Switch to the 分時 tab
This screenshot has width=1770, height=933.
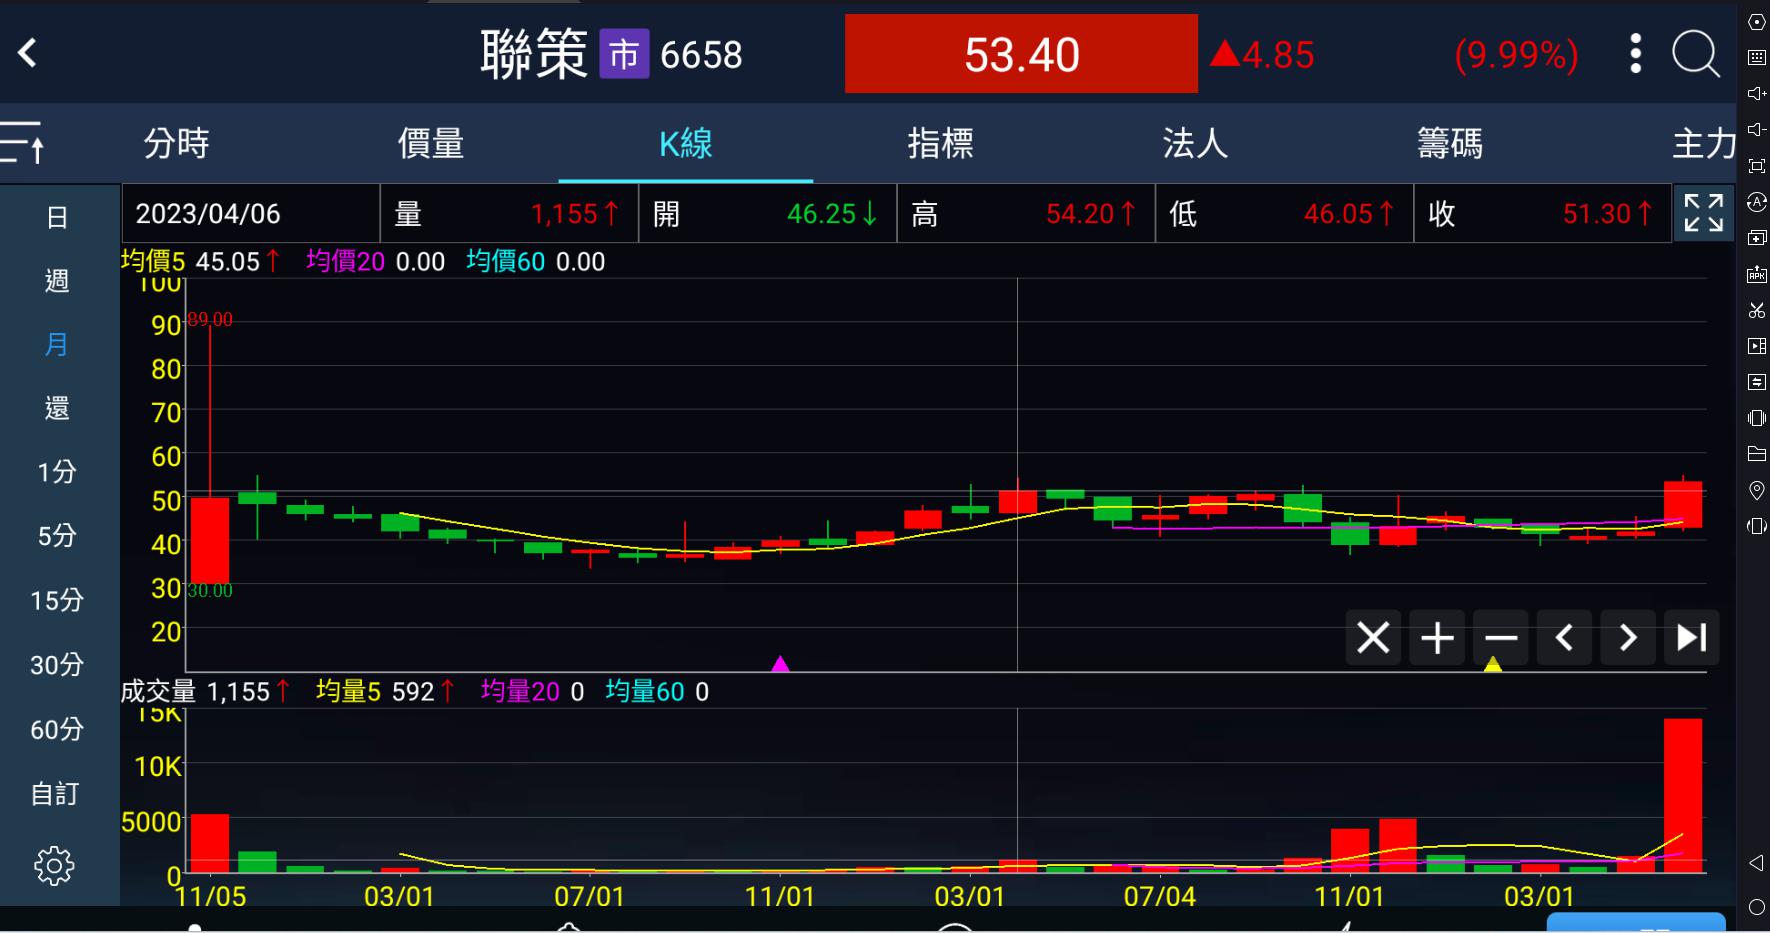point(176,143)
